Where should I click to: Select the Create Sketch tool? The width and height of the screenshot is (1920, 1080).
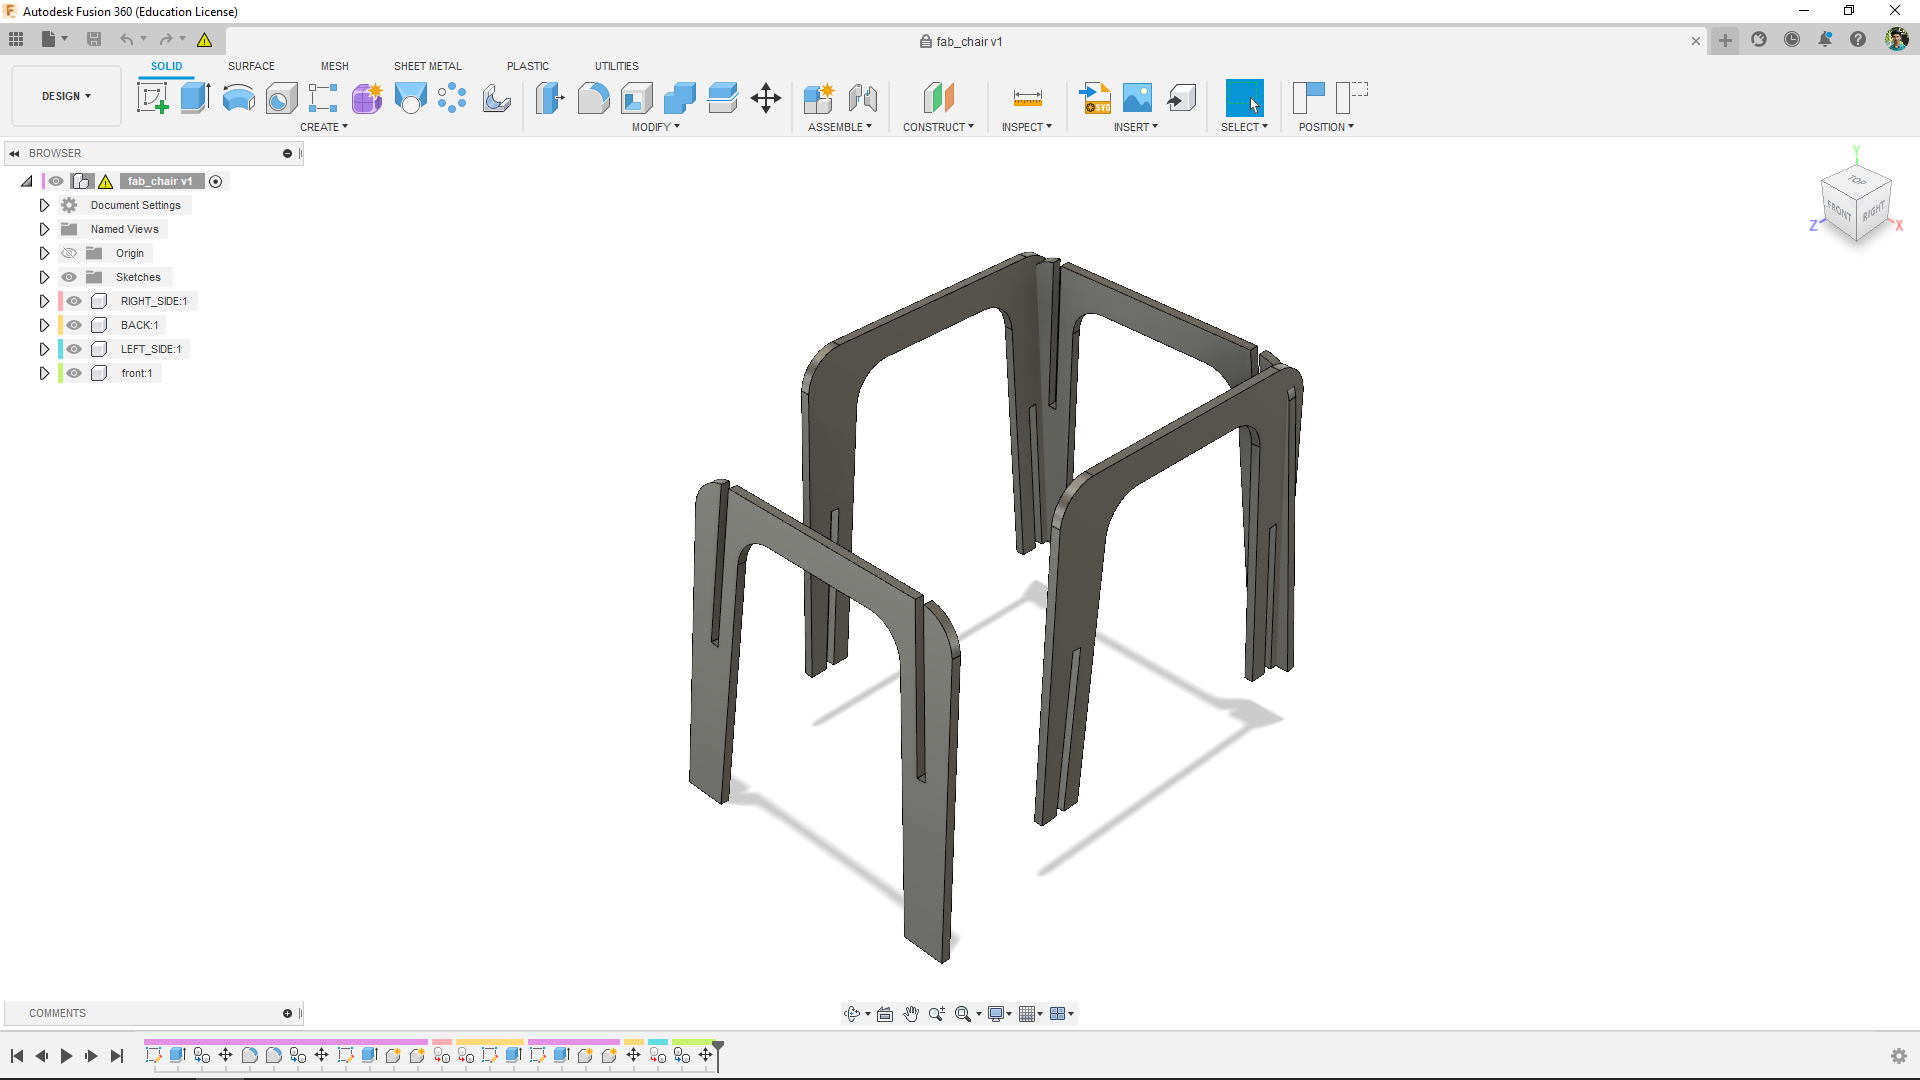pyautogui.click(x=152, y=98)
